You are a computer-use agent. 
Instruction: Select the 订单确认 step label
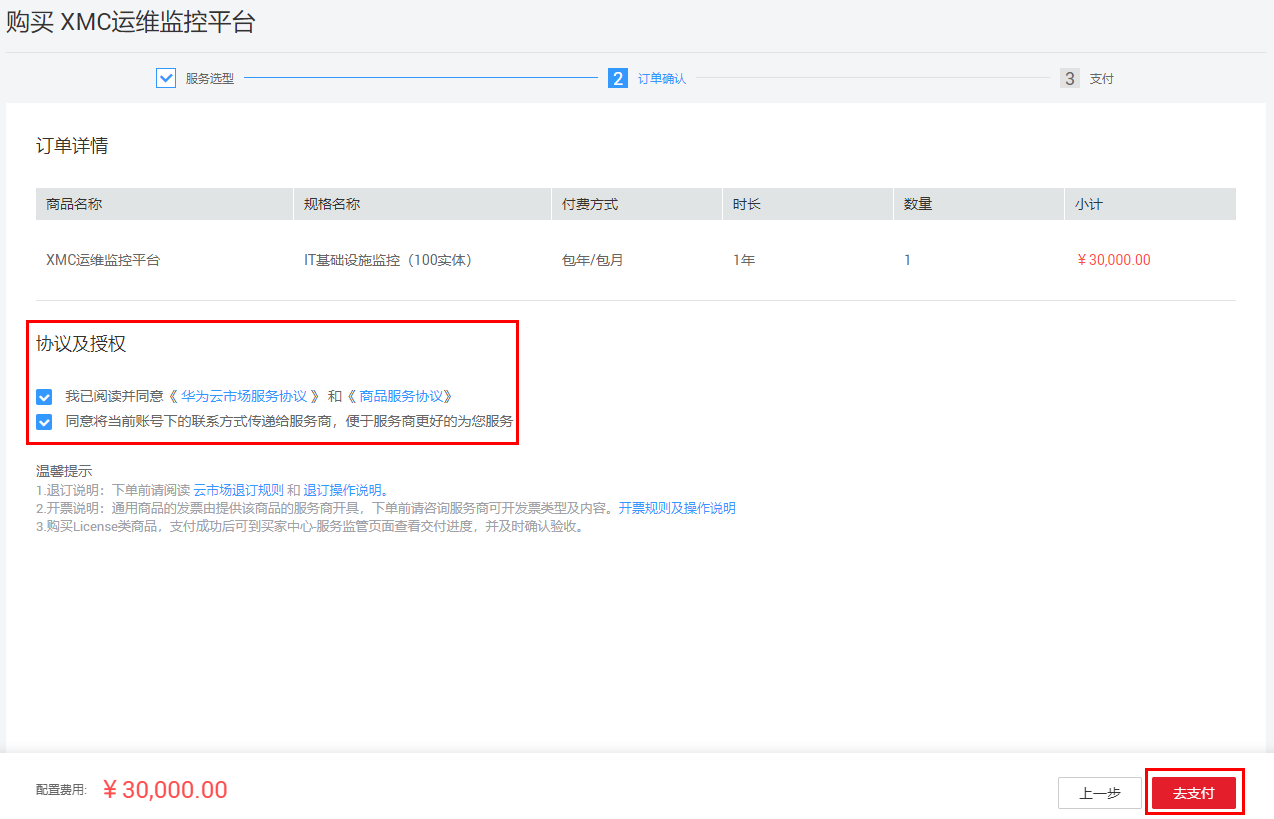[662, 78]
